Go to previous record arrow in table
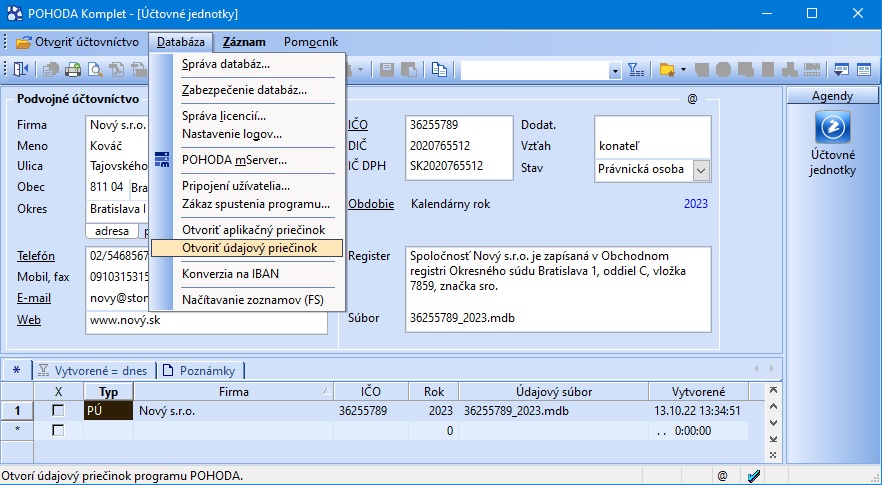The width and height of the screenshot is (882, 485). click(773, 406)
